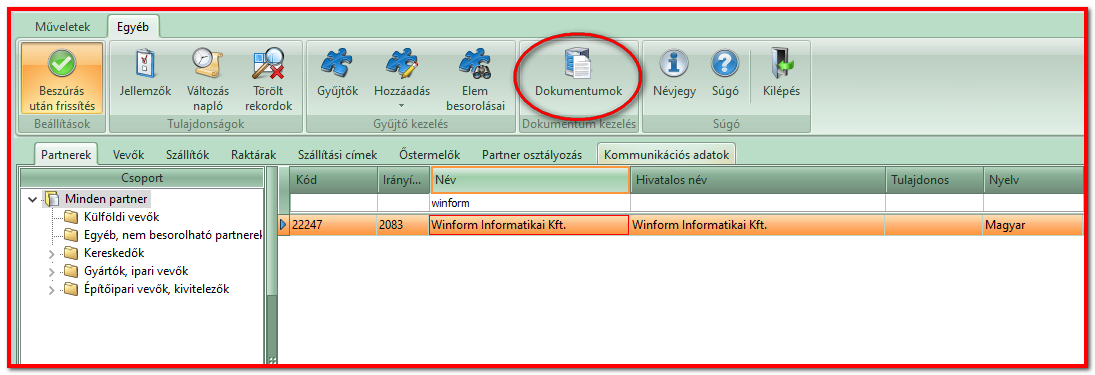Click the Hivatalos név column header
This screenshot has width=1095, height=375.
coord(758,180)
